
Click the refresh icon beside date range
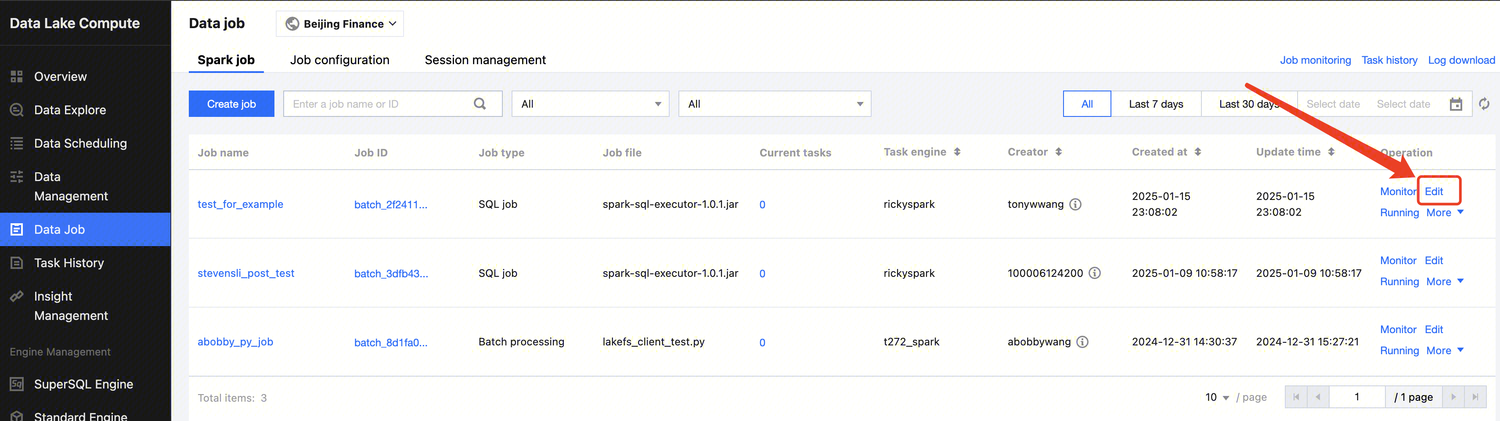point(1484,104)
